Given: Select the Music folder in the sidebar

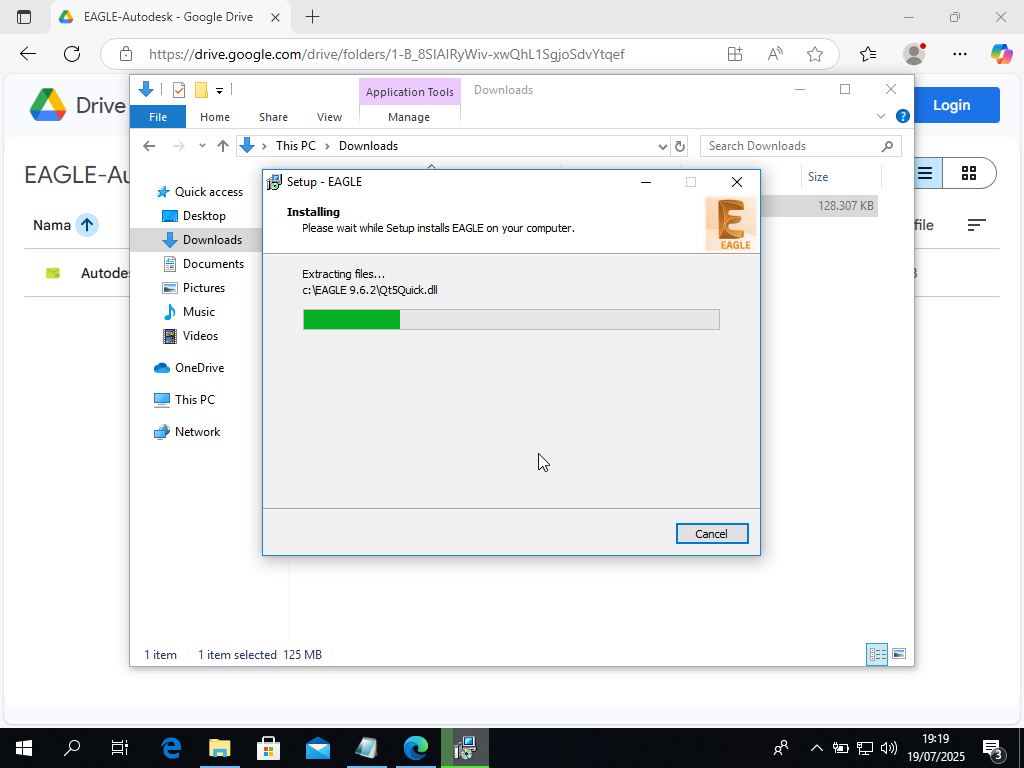Looking at the screenshot, I should click(197, 311).
